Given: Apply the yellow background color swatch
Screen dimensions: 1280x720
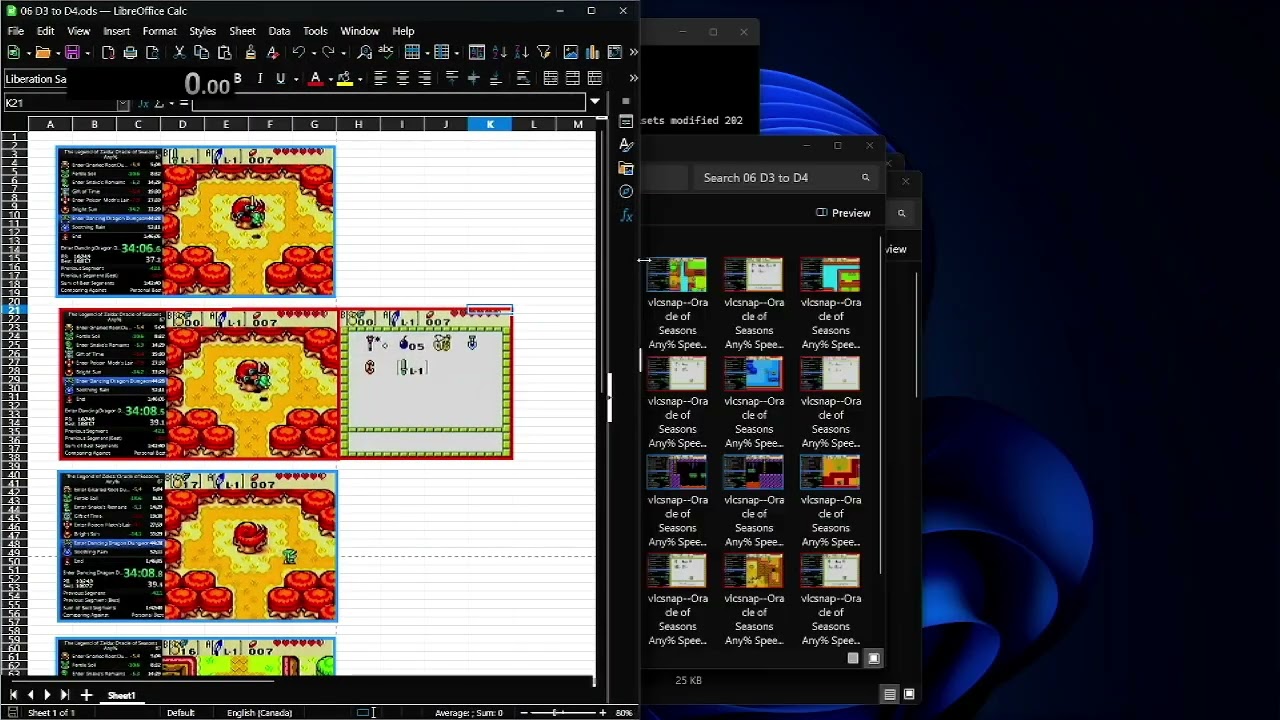Looking at the screenshot, I should [345, 78].
